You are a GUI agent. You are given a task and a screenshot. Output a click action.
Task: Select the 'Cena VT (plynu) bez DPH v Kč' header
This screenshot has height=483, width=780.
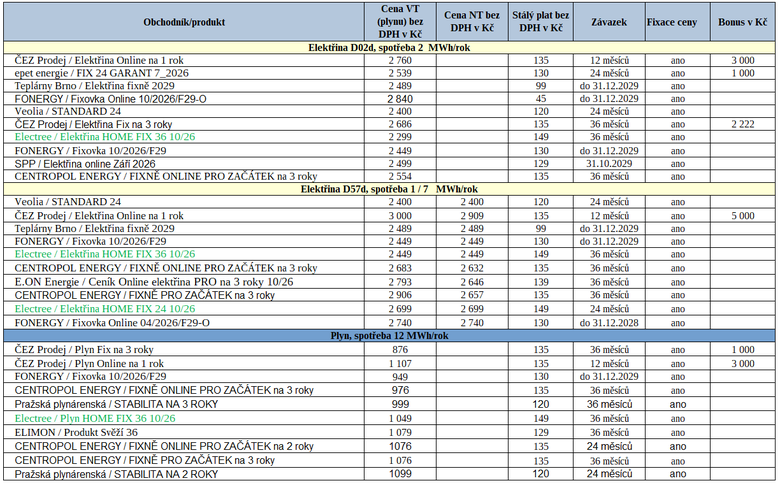(400, 22)
